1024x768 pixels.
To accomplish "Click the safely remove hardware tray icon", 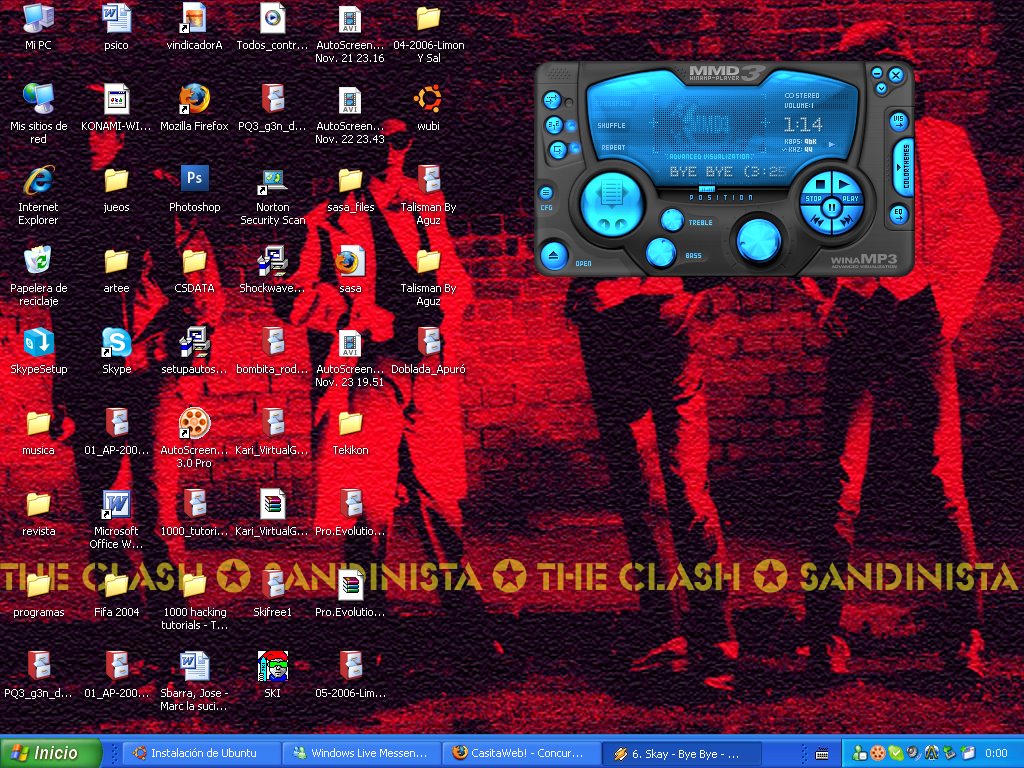I will (950, 753).
